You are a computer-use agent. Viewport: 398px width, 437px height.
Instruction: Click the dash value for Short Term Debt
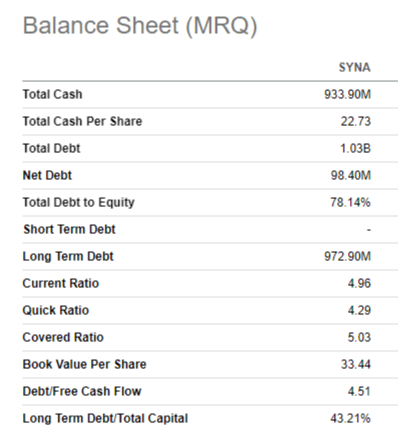369,230
